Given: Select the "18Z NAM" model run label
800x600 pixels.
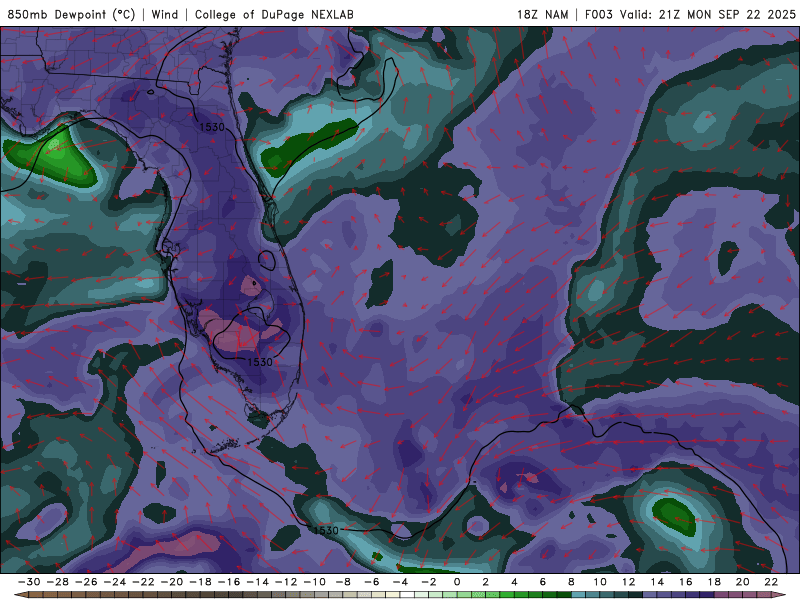Looking at the screenshot, I should (542, 14).
